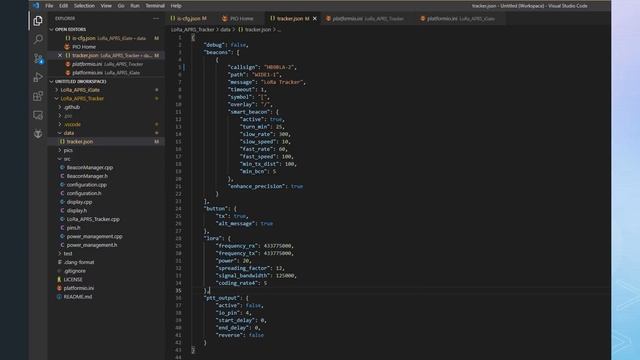This screenshot has height=360, width=640.
Task: Open the Run and Debug icon
Action: click(x=38, y=77)
